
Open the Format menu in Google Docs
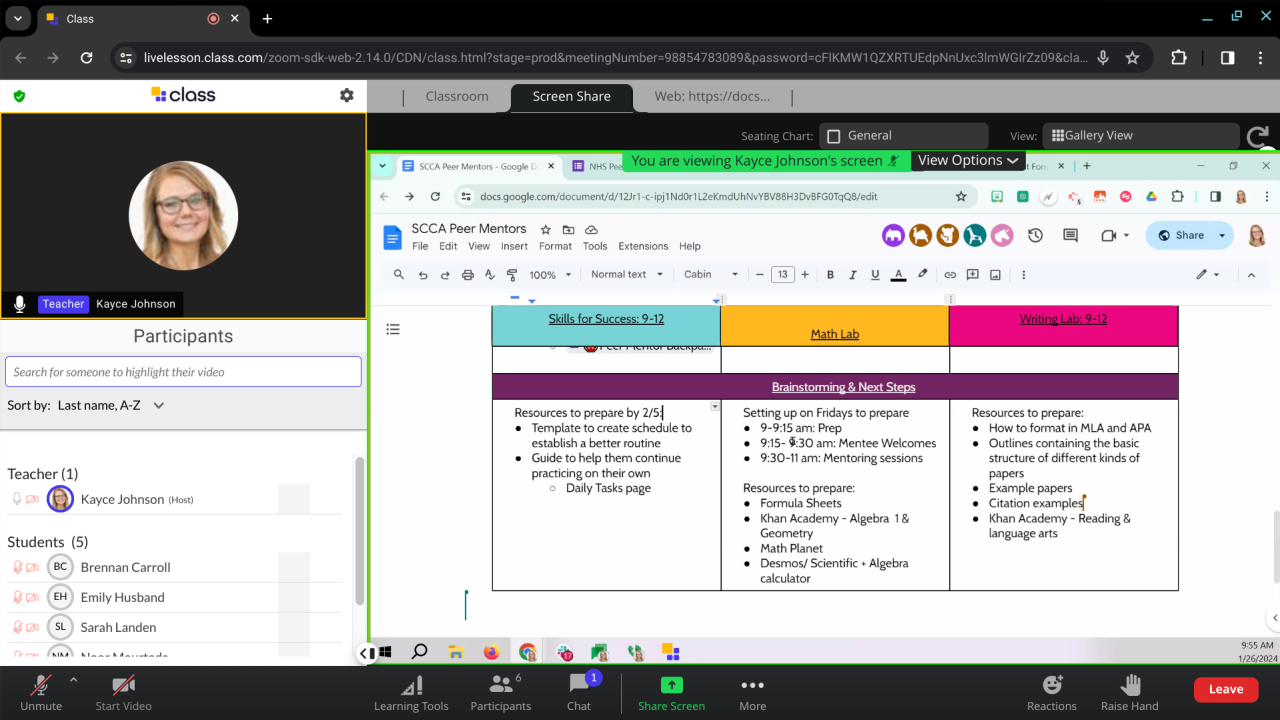(555, 246)
